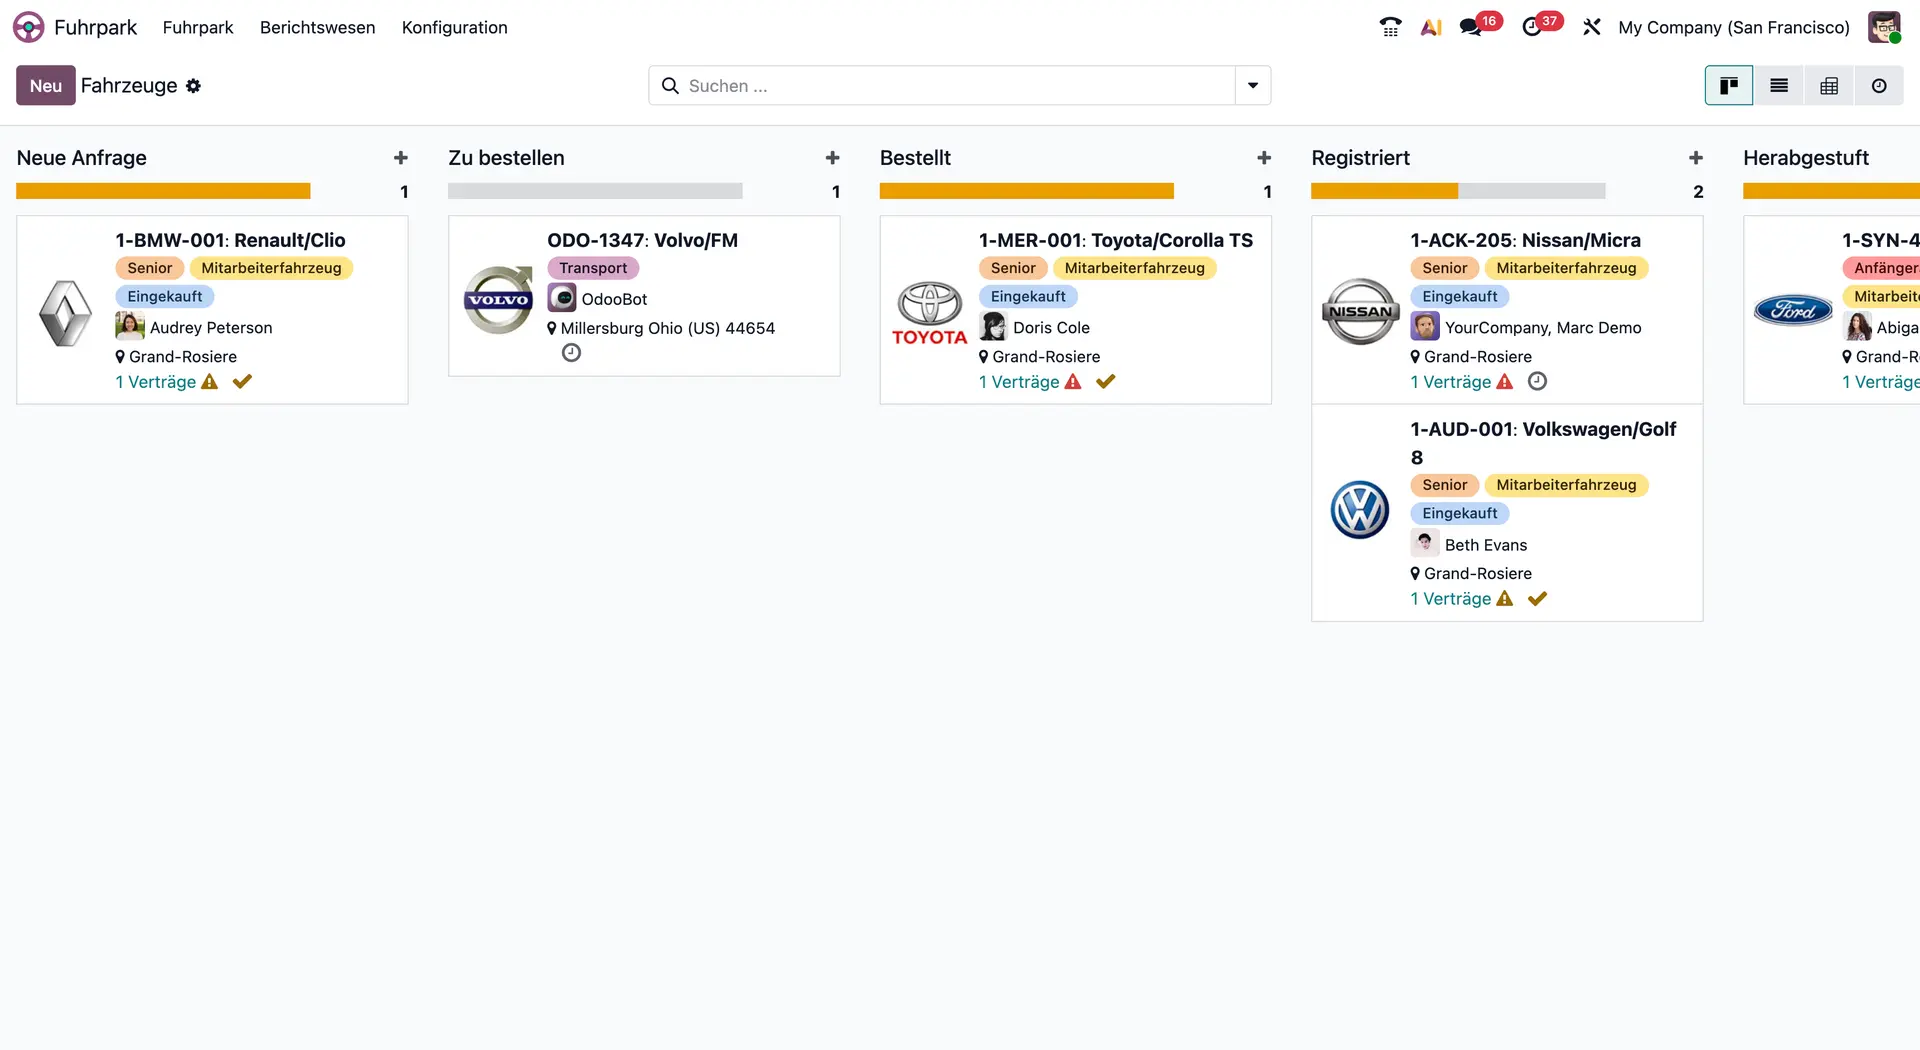Open the Berichtswesen menu
1920x1050 pixels.
(317, 27)
